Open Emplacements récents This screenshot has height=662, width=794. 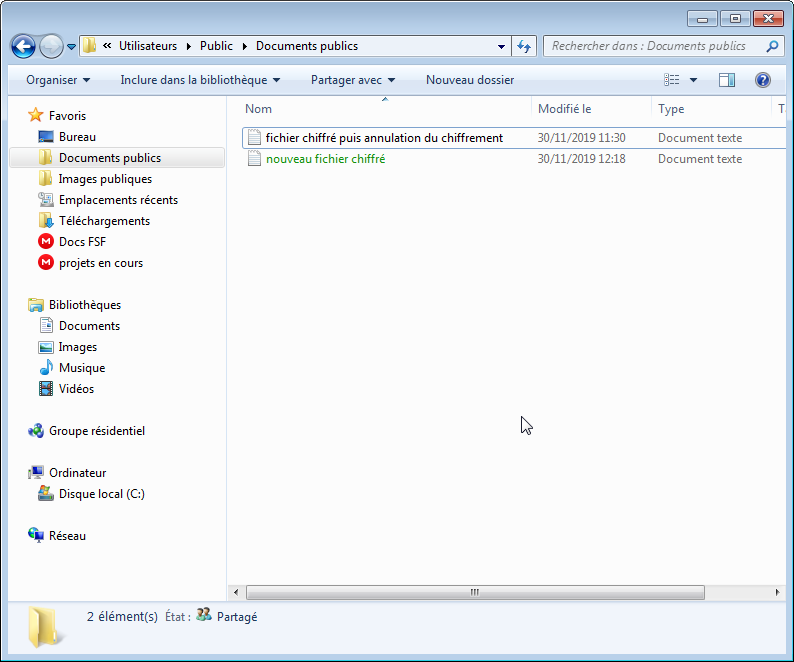pyautogui.click(x=118, y=200)
